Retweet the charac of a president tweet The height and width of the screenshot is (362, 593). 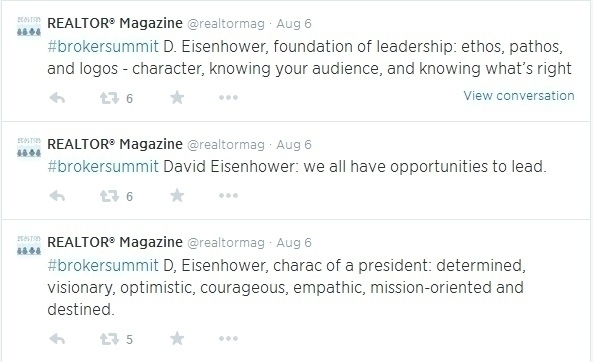click(109, 339)
